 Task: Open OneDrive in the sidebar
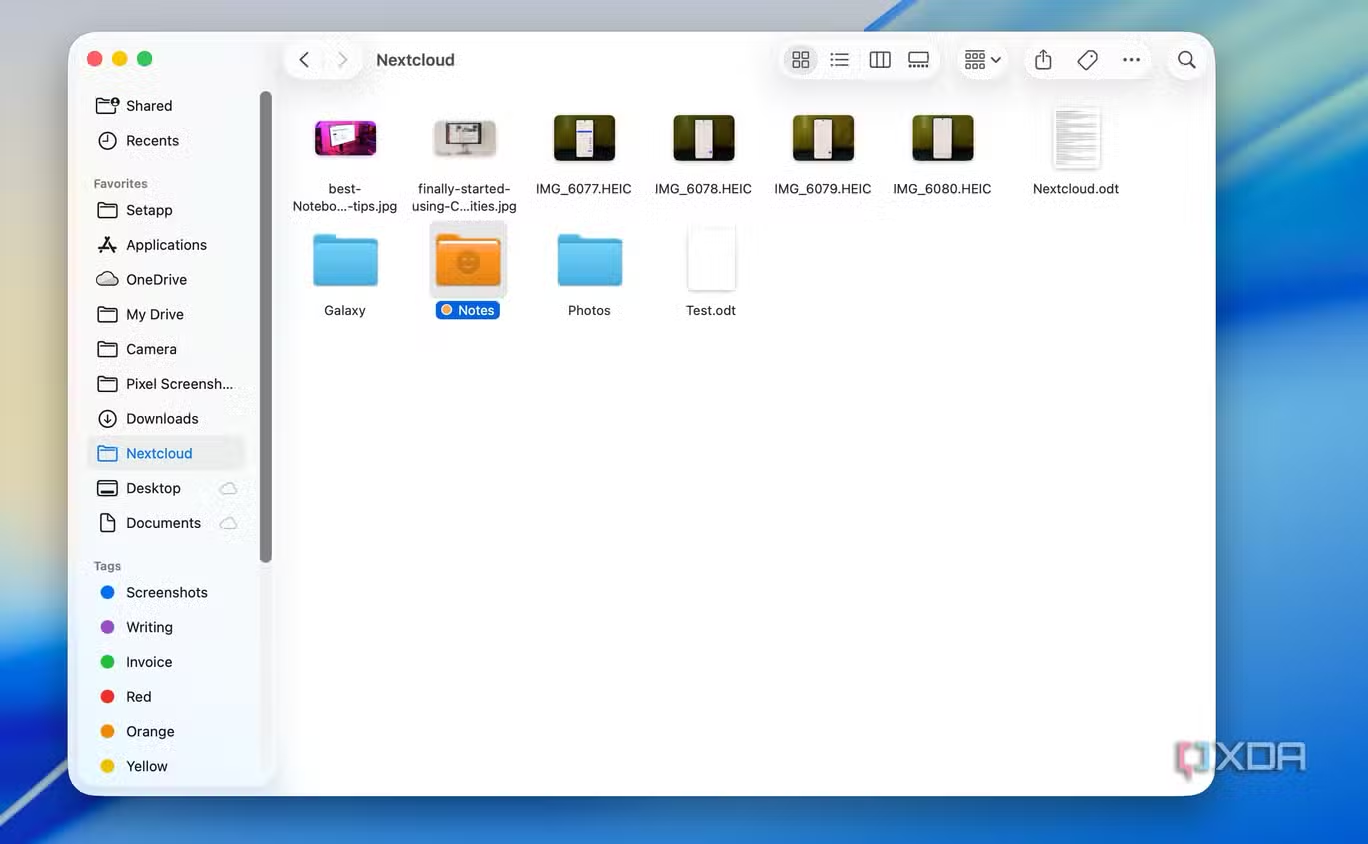pos(166,280)
